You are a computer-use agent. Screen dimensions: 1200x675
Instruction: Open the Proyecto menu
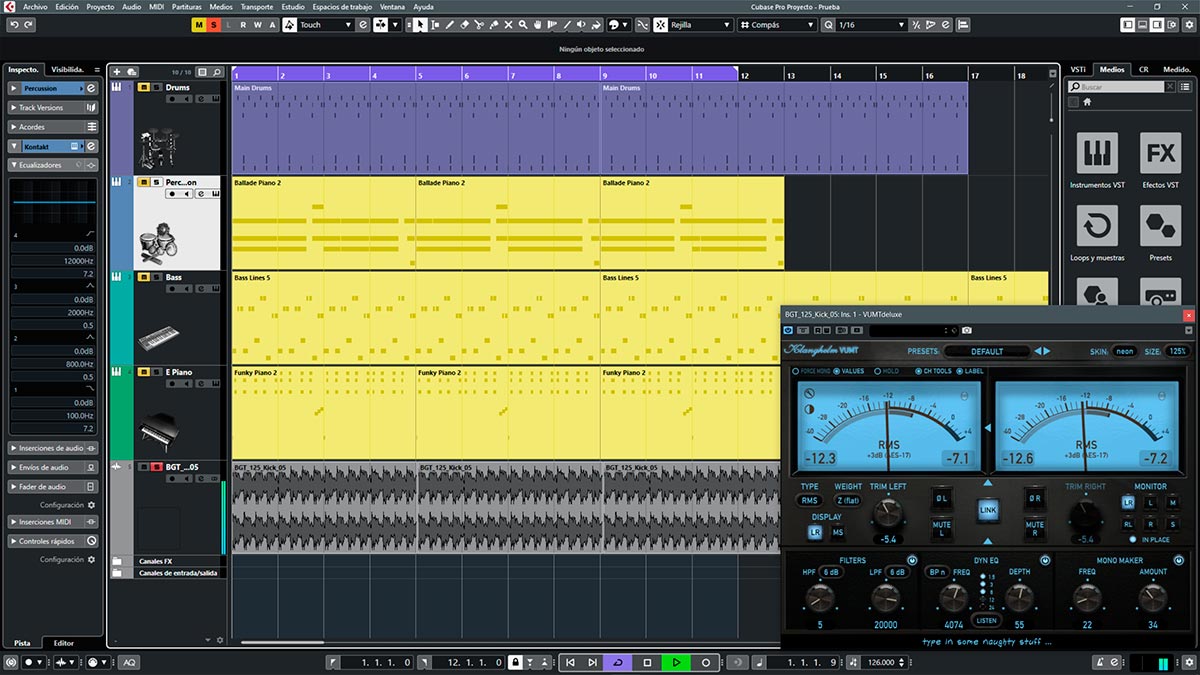[100, 6]
